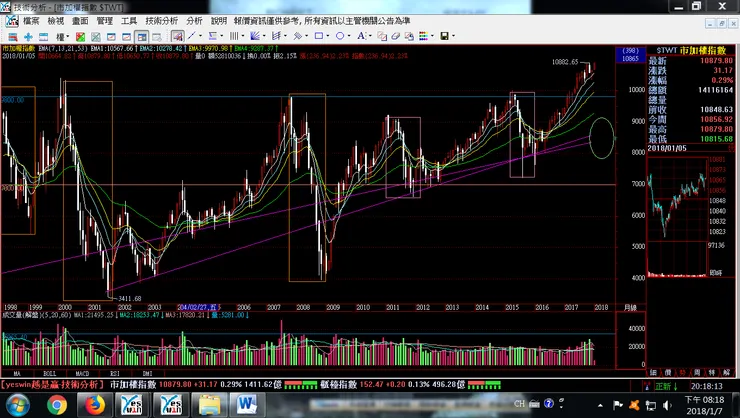This screenshot has width=740, height=418.
Task: Select the regression channel lines tool
Action: pos(276,36)
